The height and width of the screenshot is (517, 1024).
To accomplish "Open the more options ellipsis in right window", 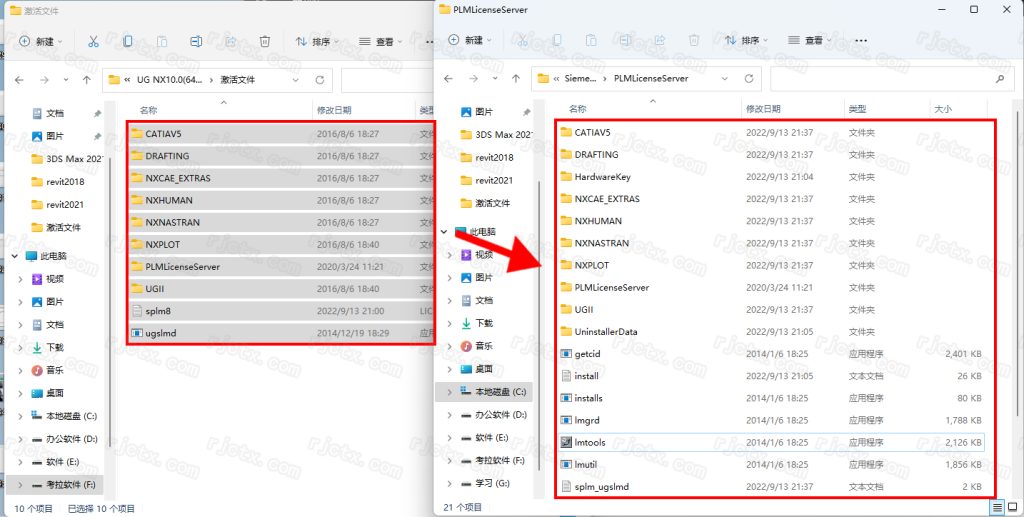I will [x=860, y=40].
